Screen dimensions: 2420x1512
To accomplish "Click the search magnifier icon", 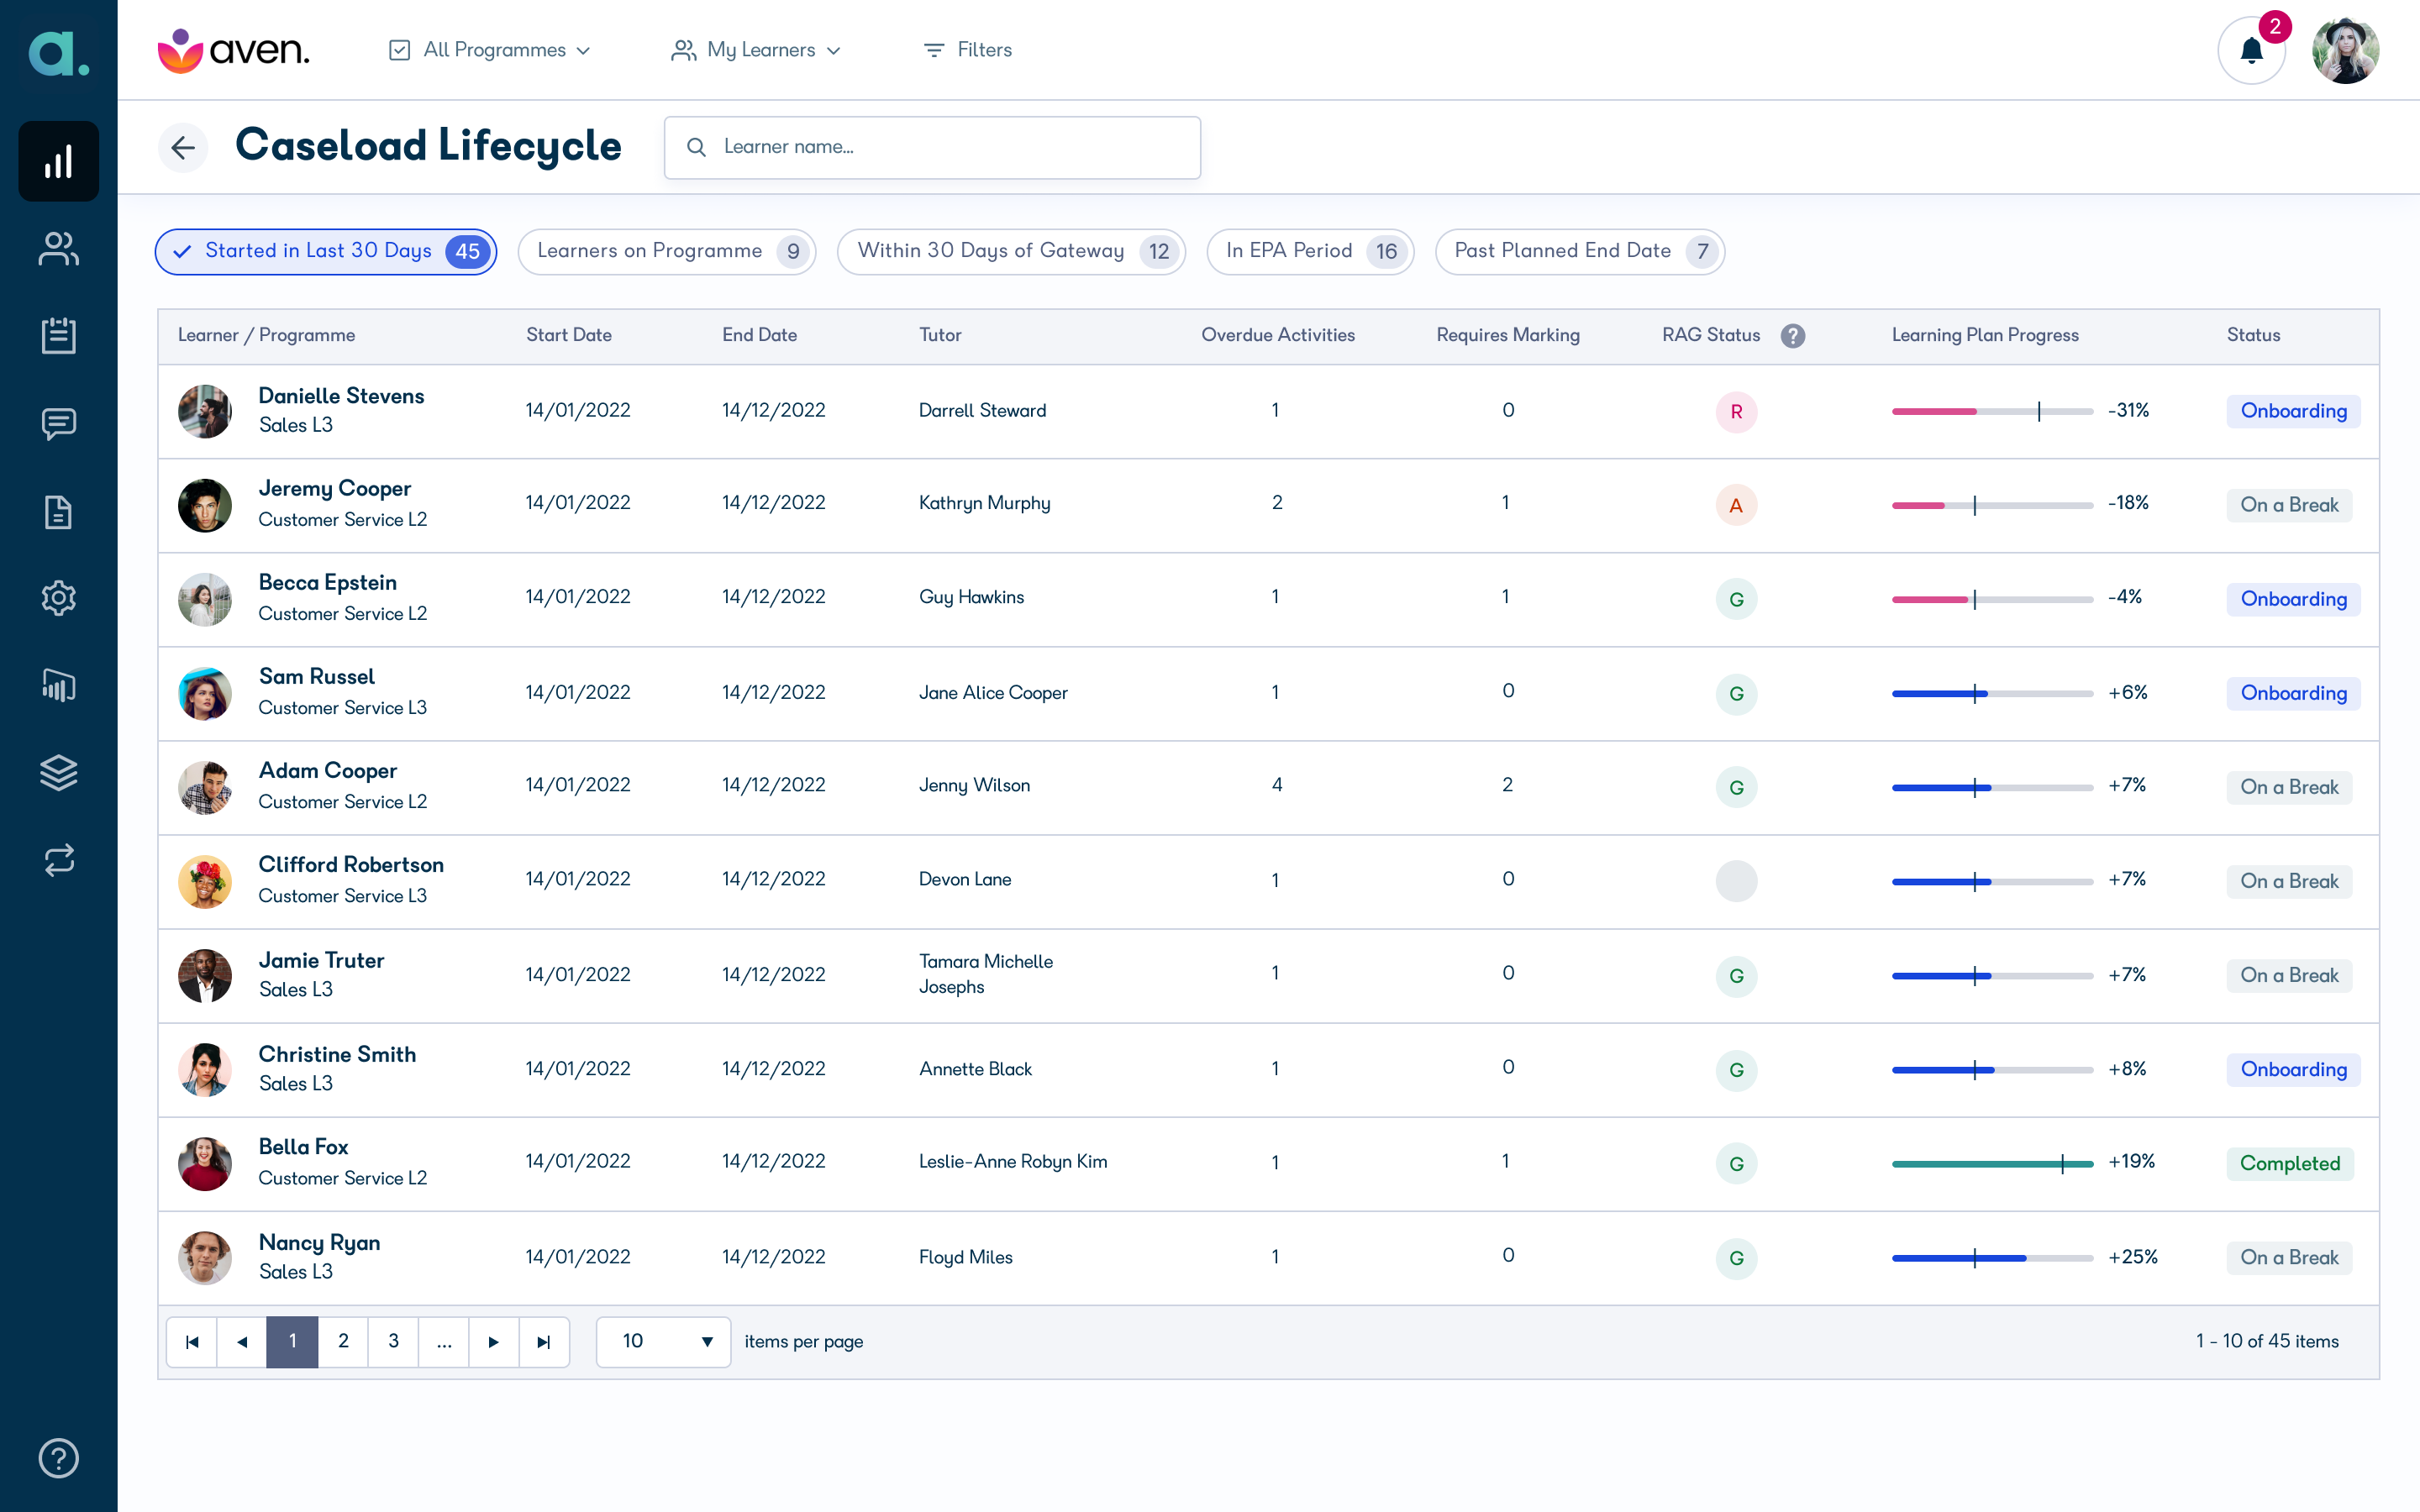I will tap(696, 147).
